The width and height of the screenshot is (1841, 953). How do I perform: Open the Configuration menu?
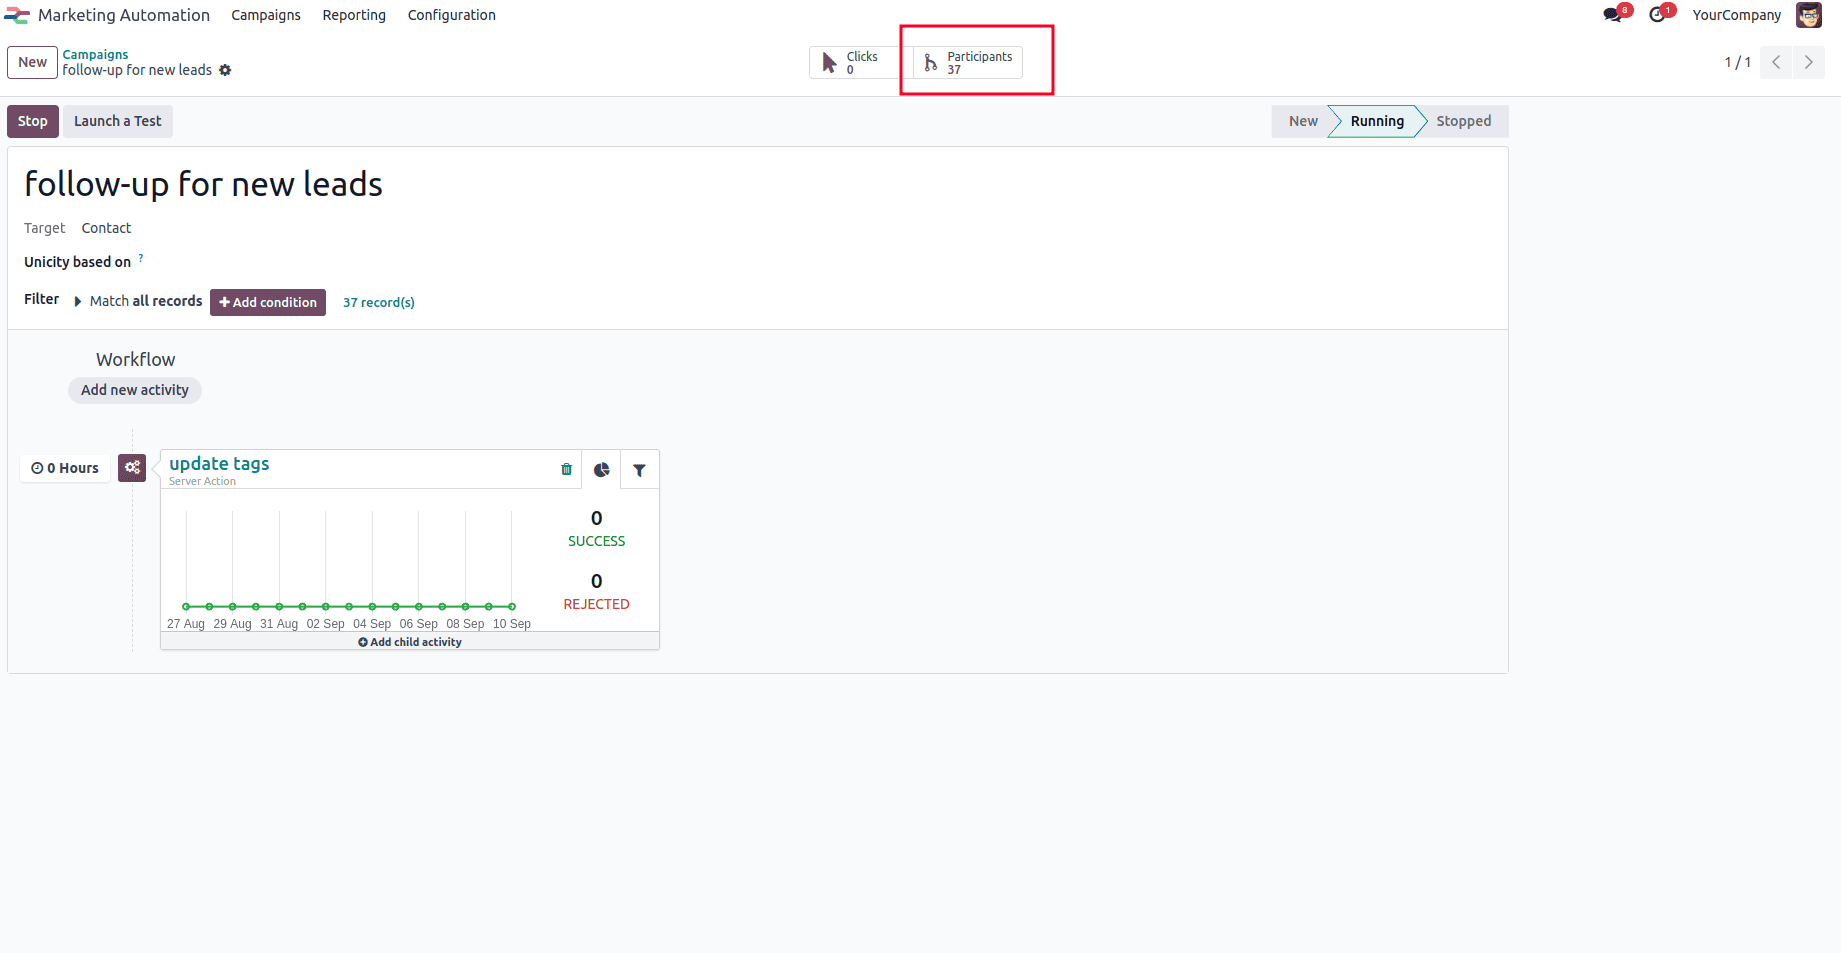coord(452,15)
